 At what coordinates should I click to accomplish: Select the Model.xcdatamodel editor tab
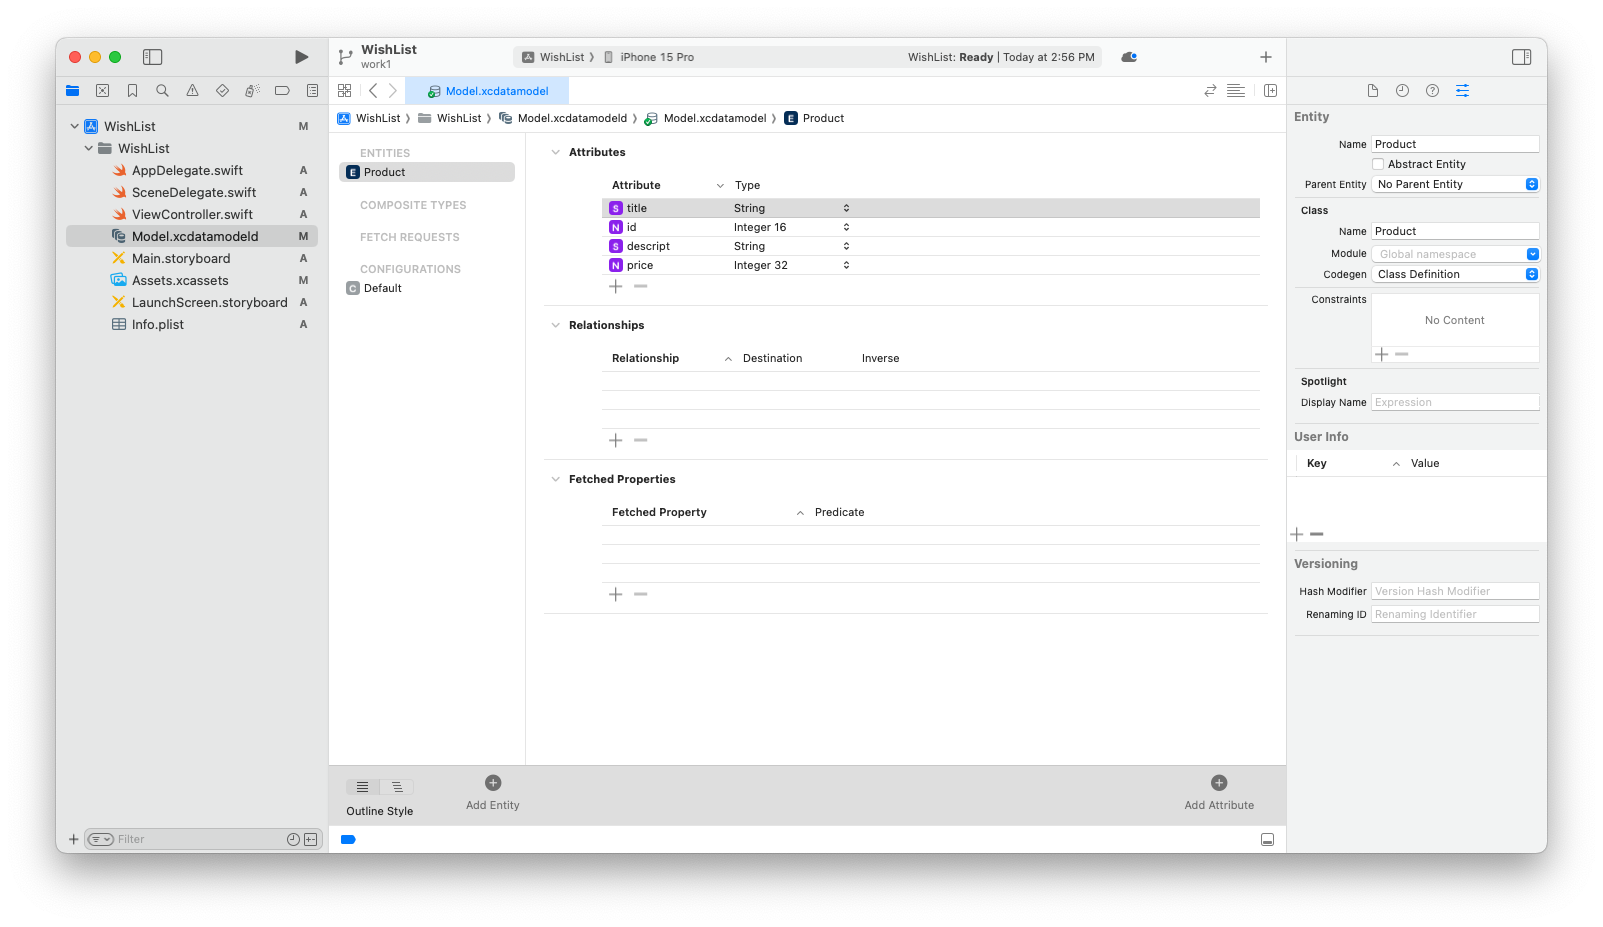(487, 91)
